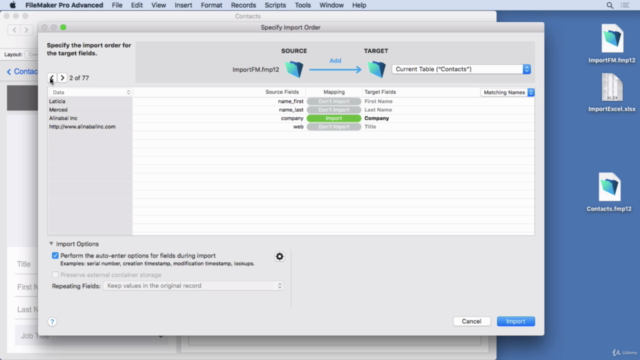Click the Source Fields column header
The width and height of the screenshot is (640, 360).
pos(282,92)
